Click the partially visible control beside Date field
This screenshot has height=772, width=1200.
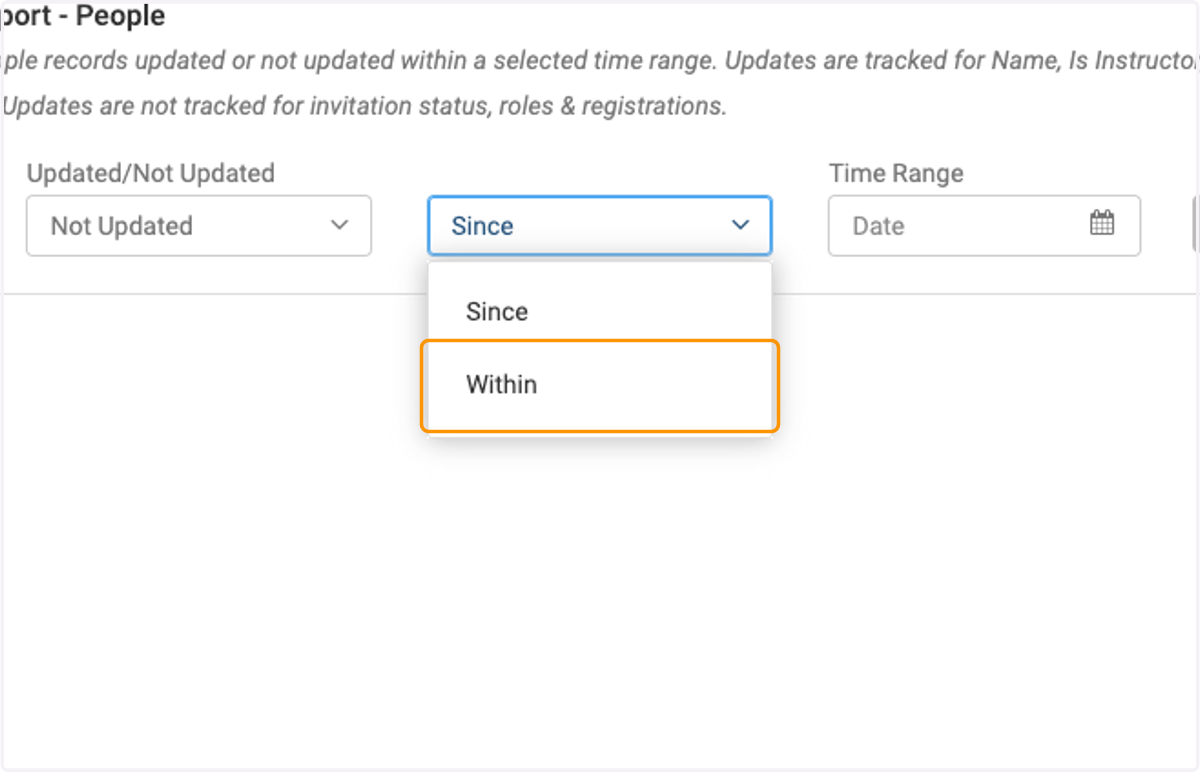(1195, 225)
